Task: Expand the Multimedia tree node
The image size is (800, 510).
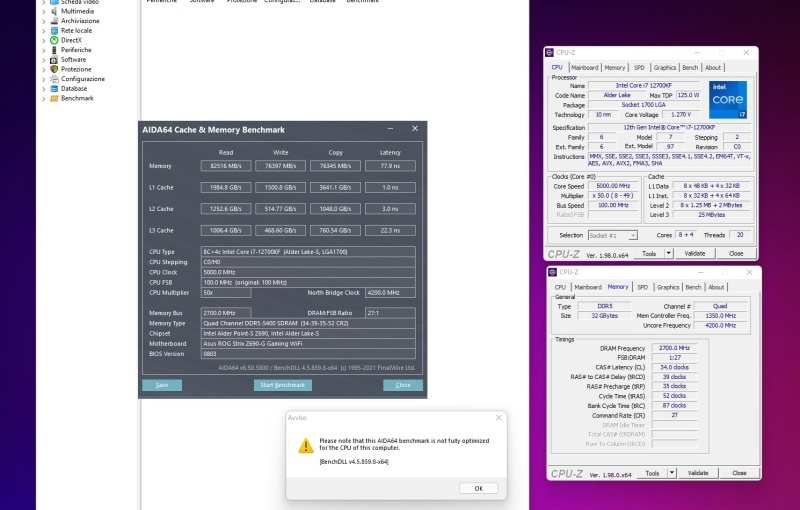Action: (43, 11)
